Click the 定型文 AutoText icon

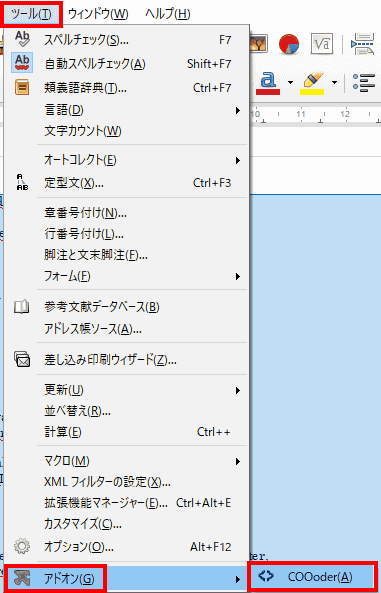pyautogui.click(x=22, y=182)
